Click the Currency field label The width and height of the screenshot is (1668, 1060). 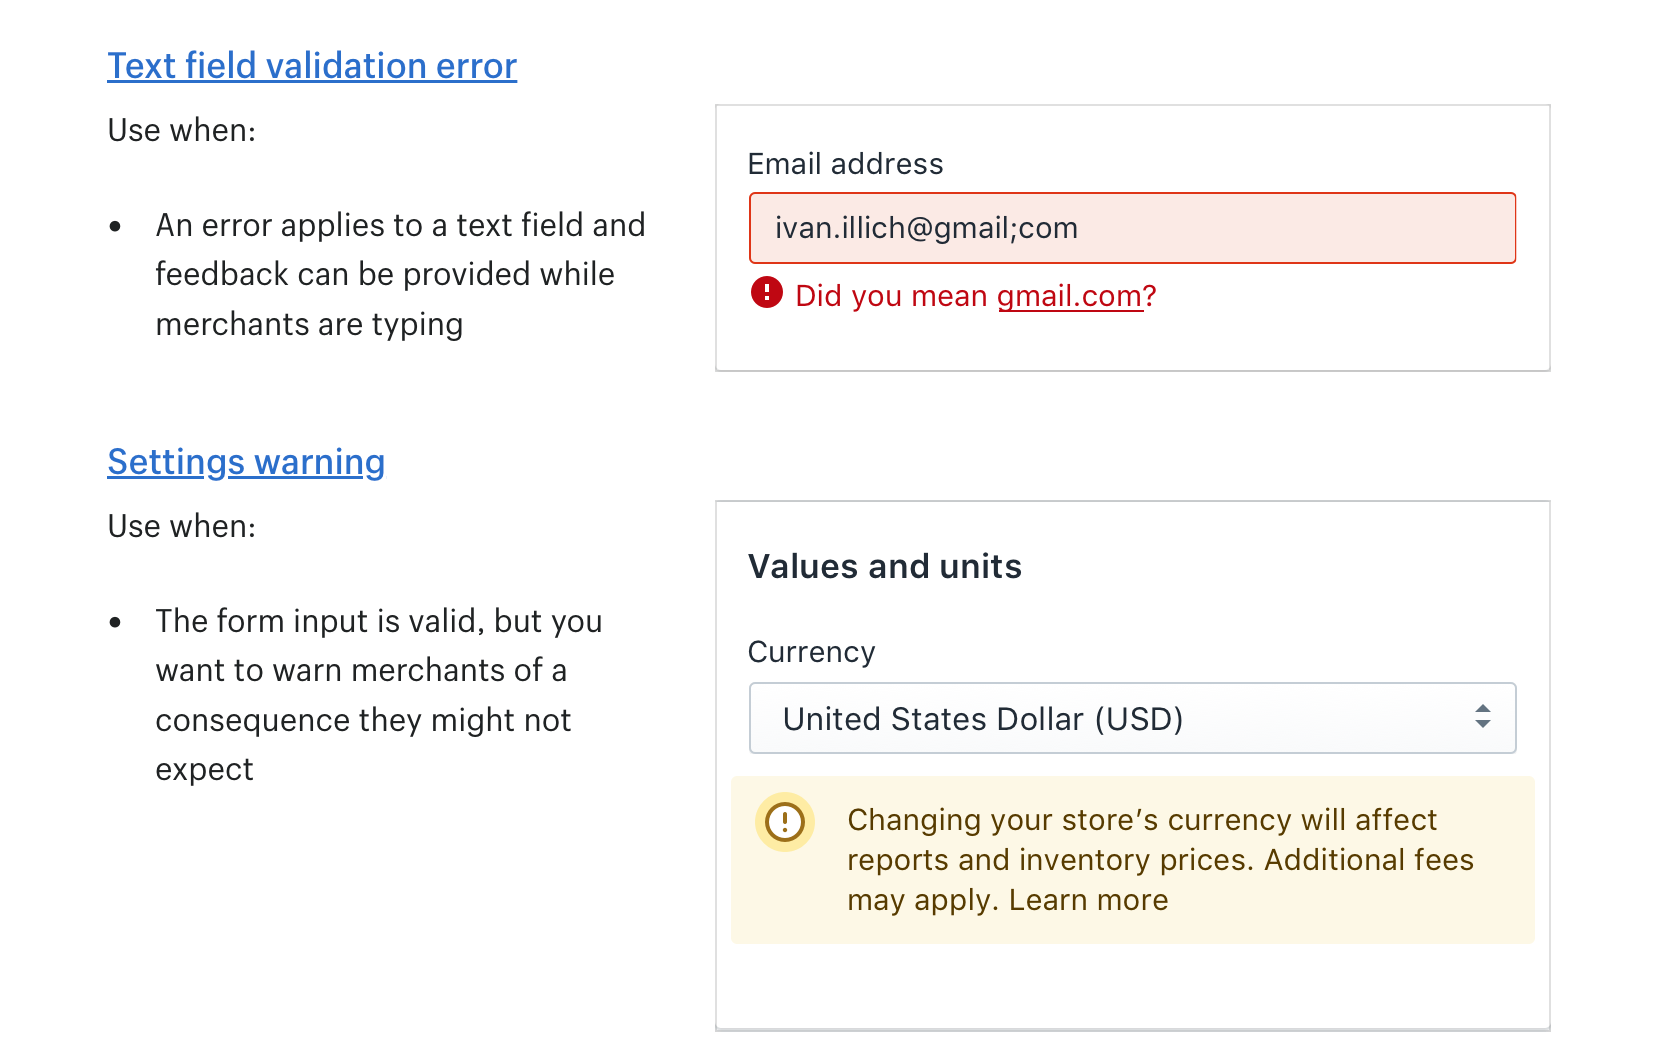(811, 652)
